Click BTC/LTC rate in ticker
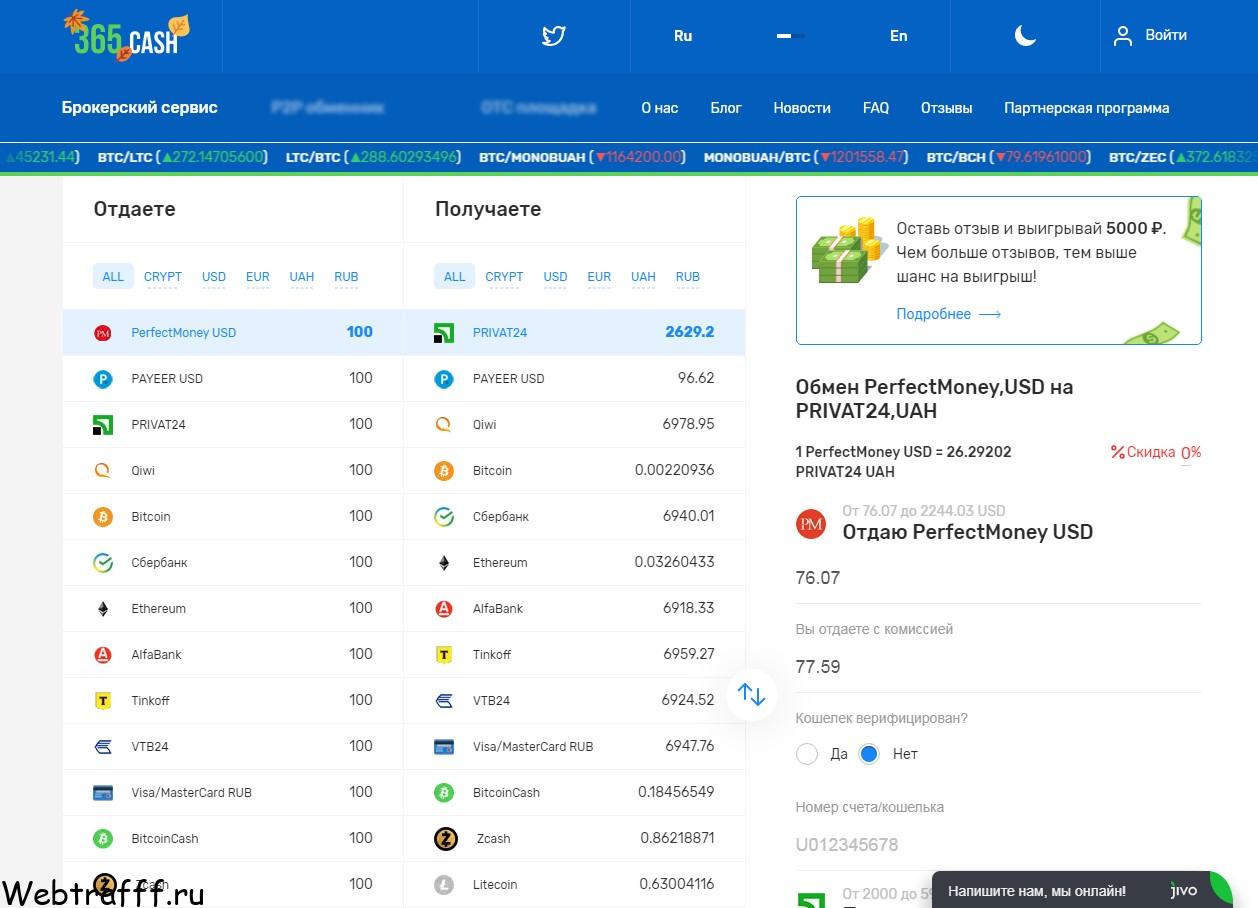The height and width of the screenshot is (908, 1258). [x=184, y=157]
